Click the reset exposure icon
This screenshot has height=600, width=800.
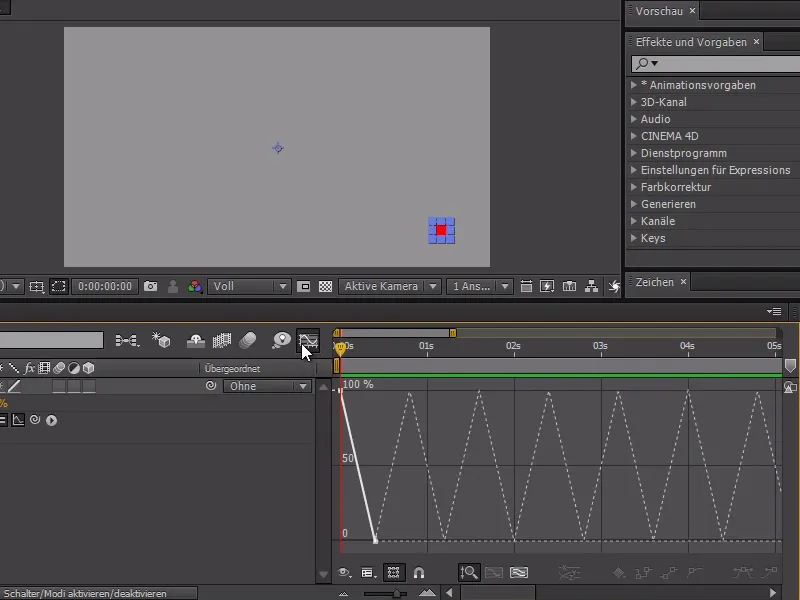pyautogui.click(x=614, y=286)
